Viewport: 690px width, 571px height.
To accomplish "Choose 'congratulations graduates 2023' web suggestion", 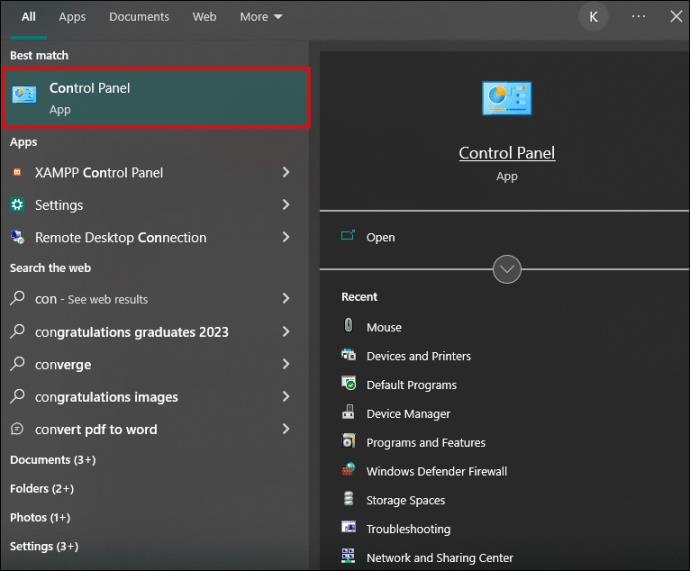I will (x=132, y=332).
